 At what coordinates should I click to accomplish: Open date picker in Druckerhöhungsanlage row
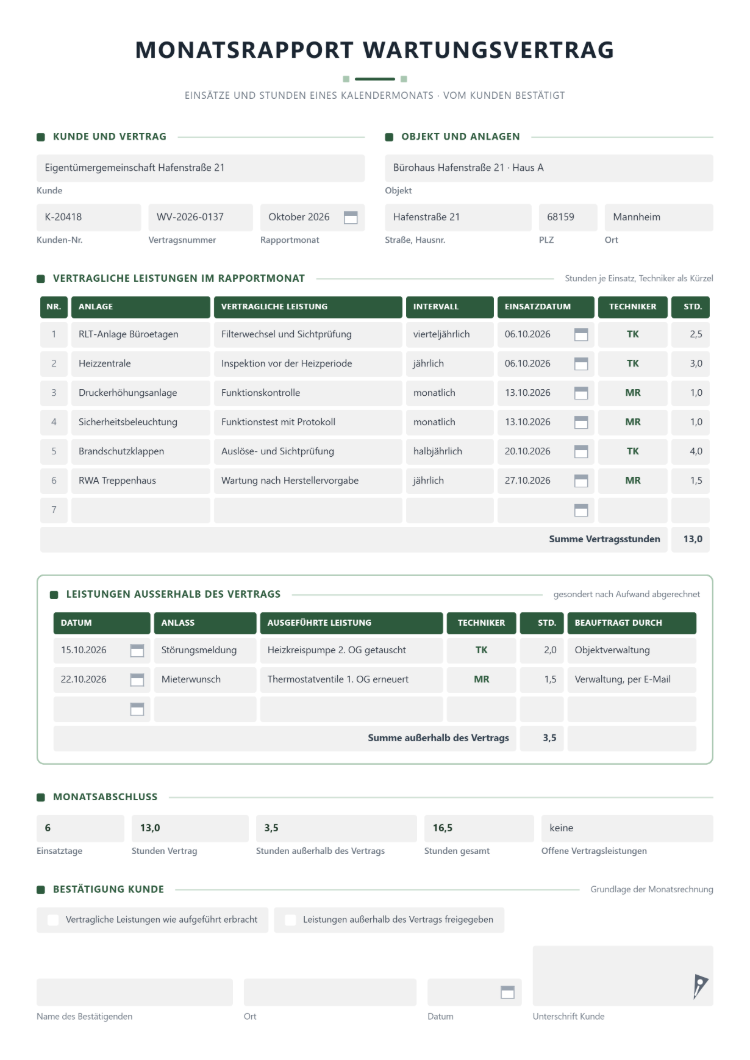[x=581, y=393]
